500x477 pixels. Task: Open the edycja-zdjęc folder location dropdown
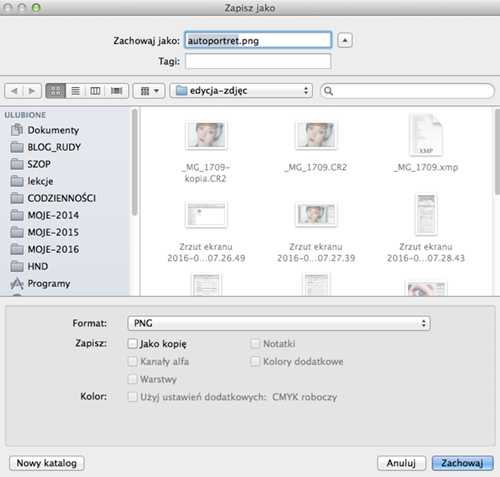point(241,91)
